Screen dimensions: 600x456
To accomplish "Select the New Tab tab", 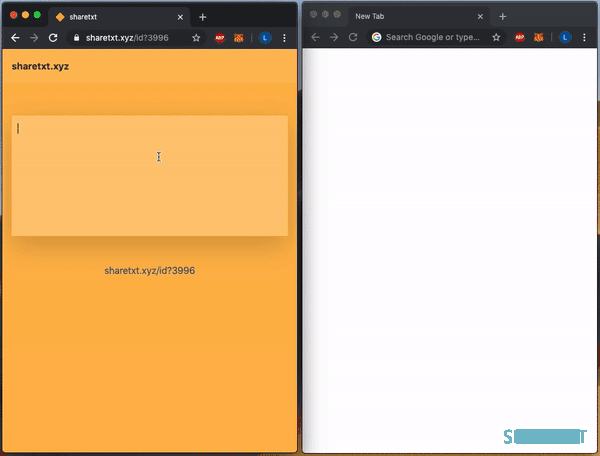I will click(419, 16).
